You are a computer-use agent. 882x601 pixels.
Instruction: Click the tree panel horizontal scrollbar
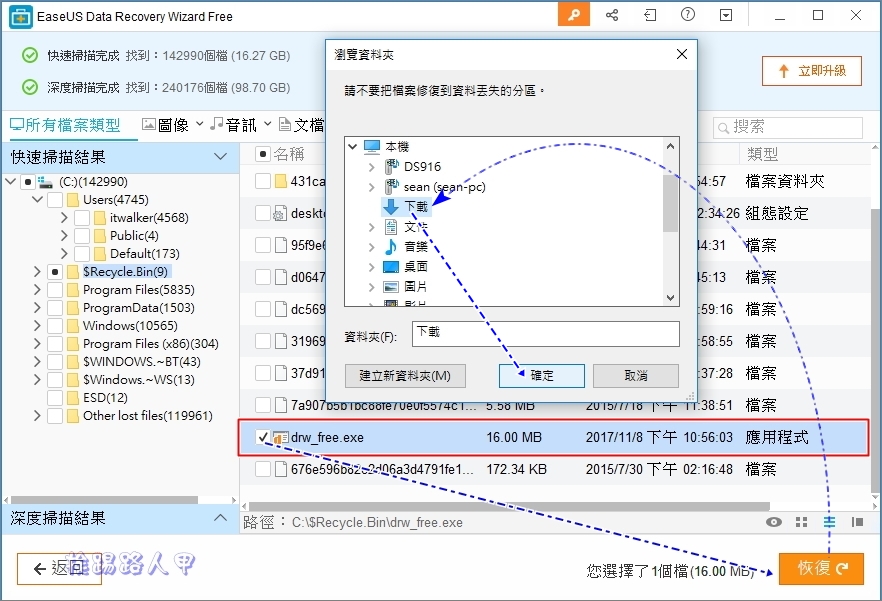point(104,500)
